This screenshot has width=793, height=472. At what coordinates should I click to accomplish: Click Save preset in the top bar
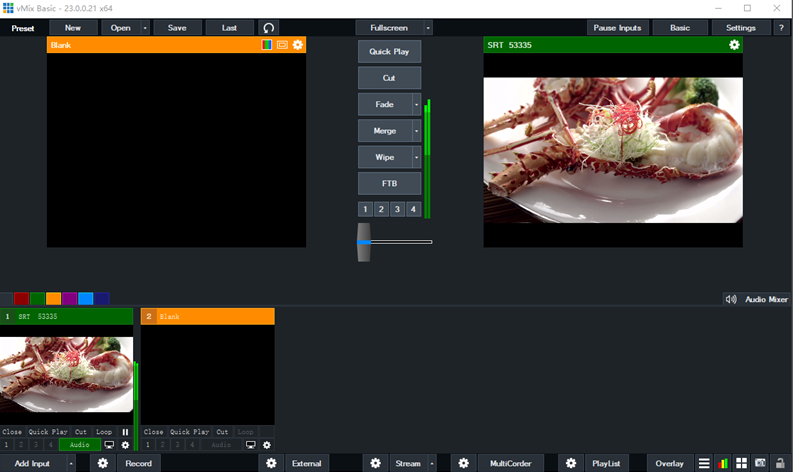tap(177, 28)
